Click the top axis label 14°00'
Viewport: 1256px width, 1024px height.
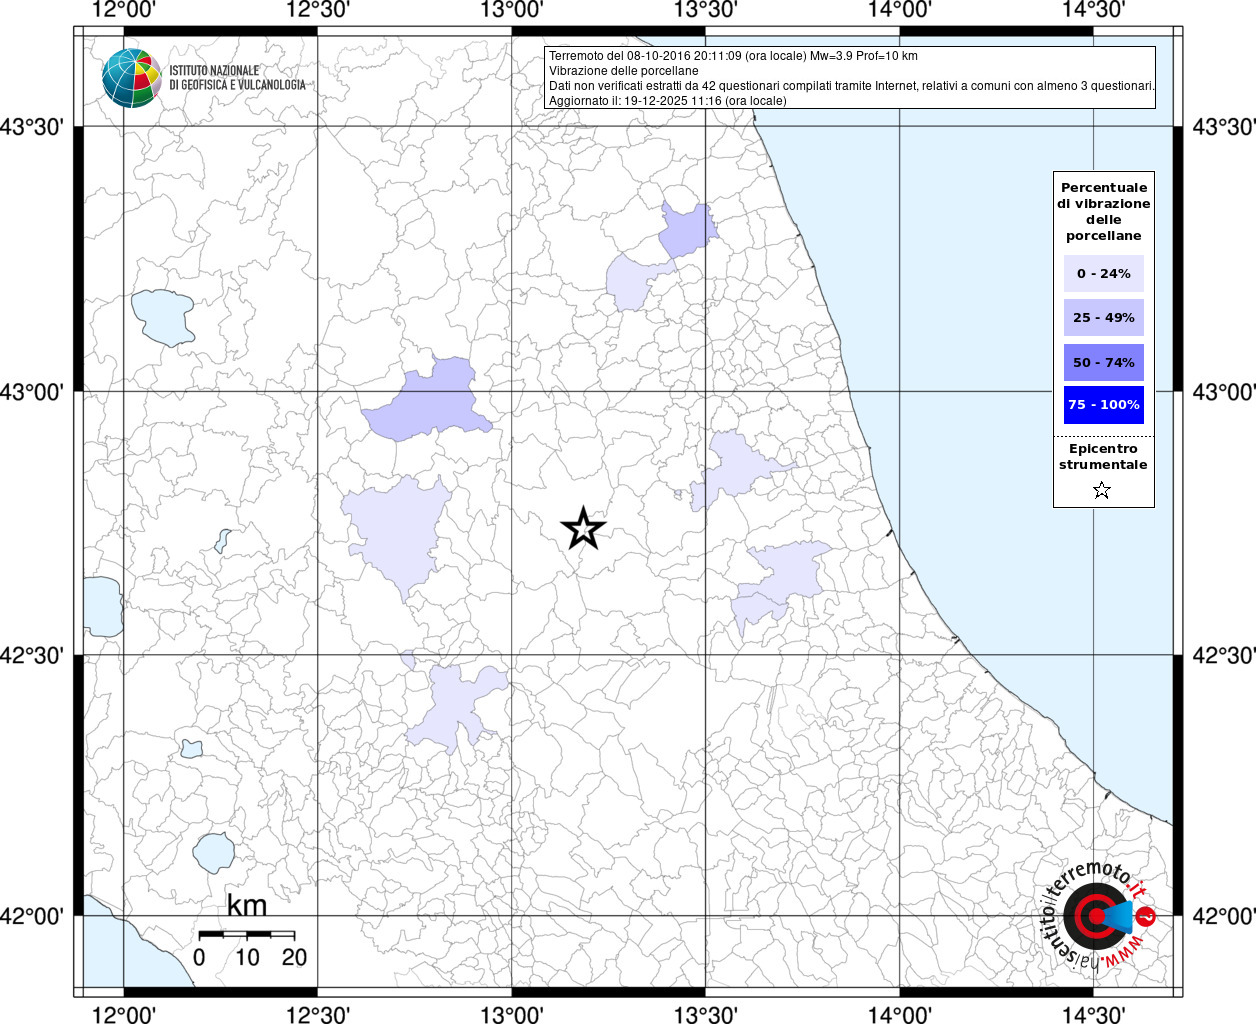coord(899,9)
